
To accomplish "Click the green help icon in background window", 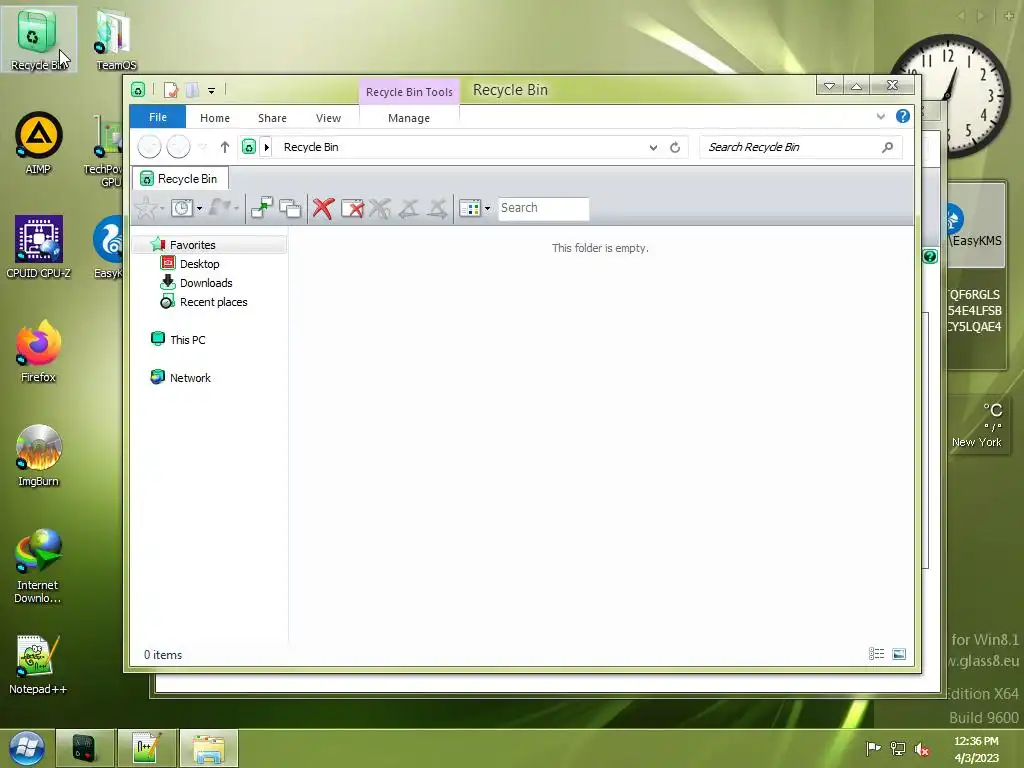I will (930, 257).
